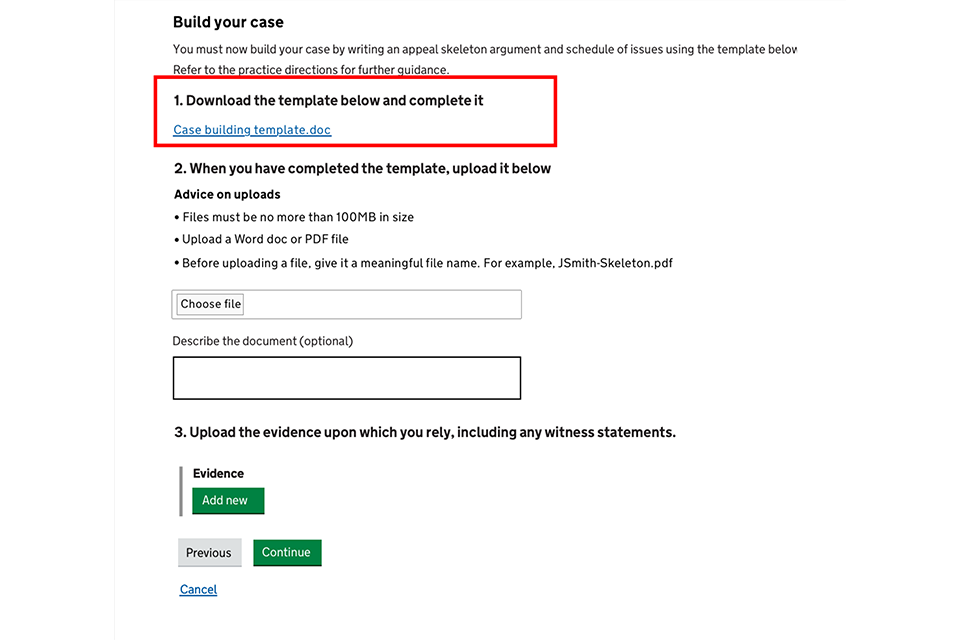Click the Upload a Word doc or PDF bullet
This screenshot has width=960, height=640.
(265, 240)
